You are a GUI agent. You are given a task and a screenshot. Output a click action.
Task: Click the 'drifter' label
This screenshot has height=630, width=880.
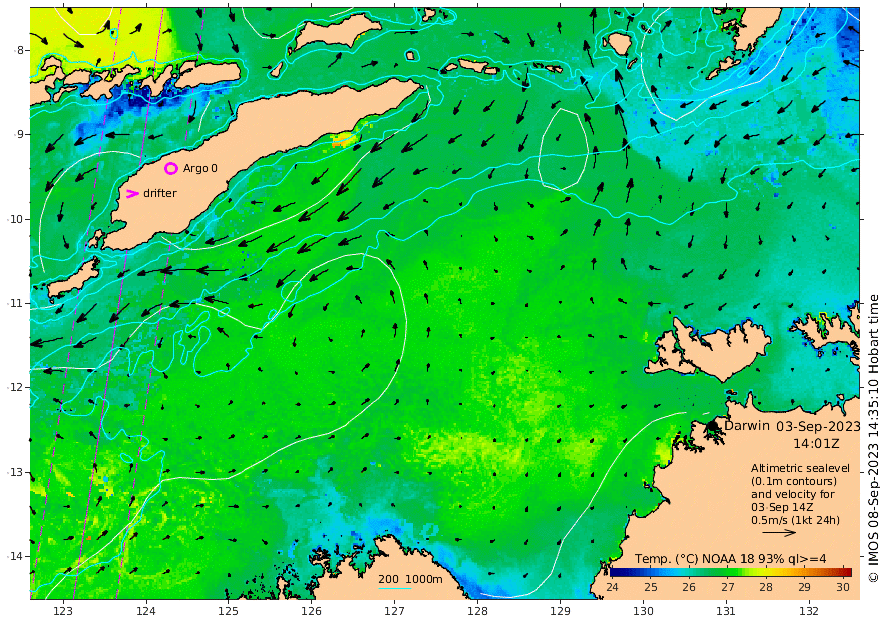(x=160, y=193)
